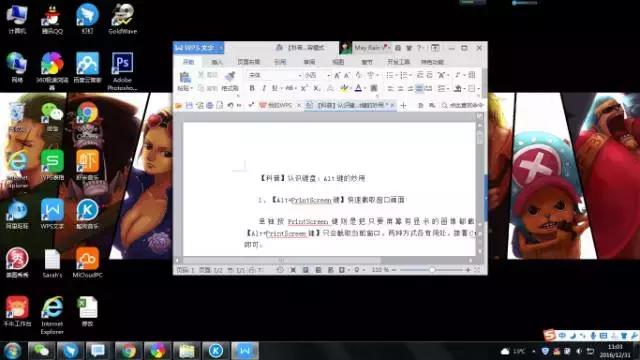Select align left paragraph button
The height and width of the screenshot is (360, 640).
tap(391, 89)
